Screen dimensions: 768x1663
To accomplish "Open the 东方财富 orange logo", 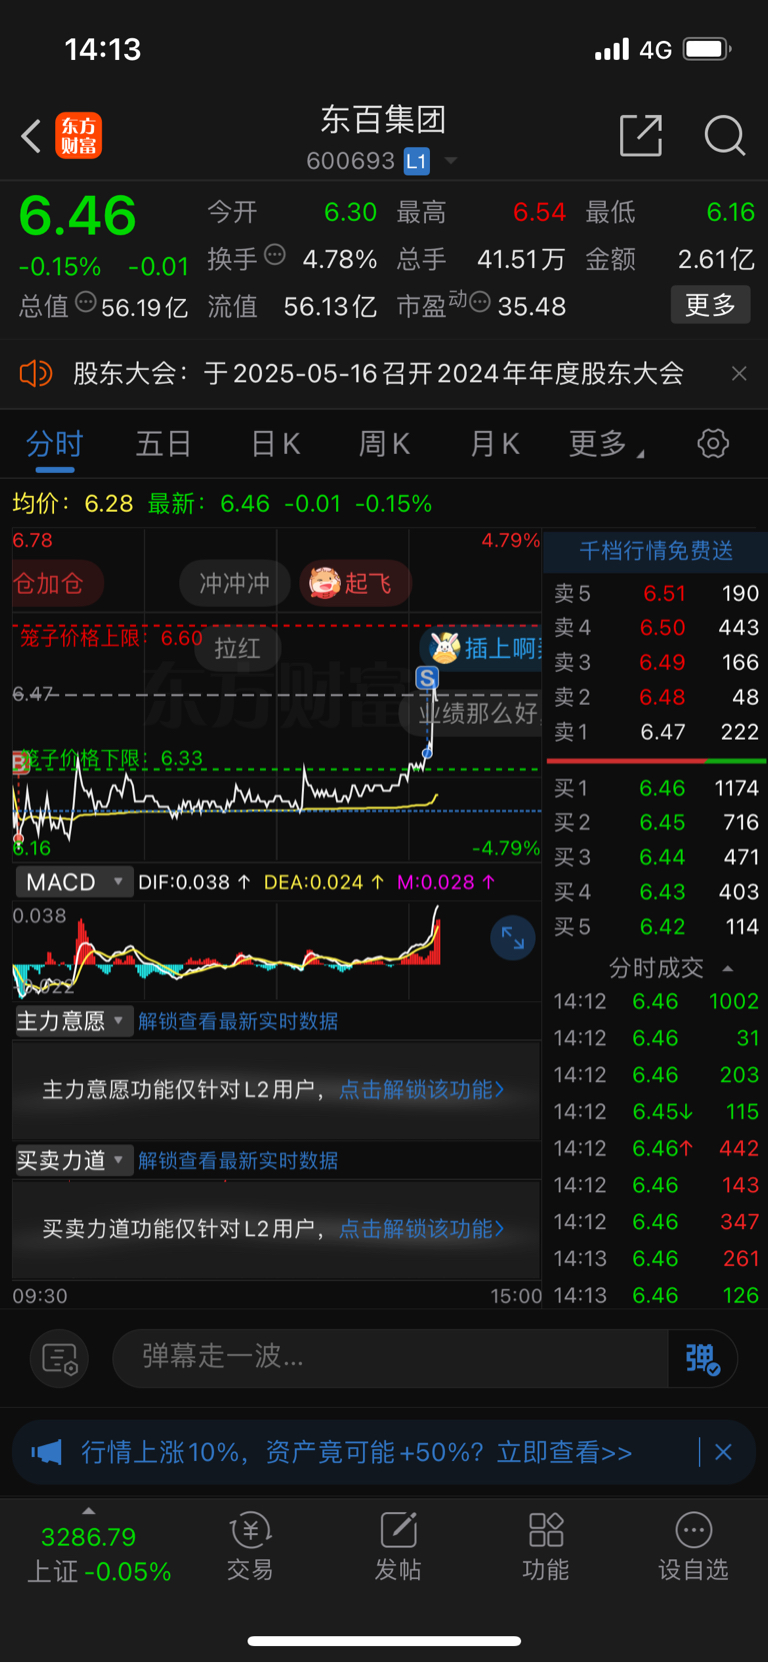I will (x=78, y=136).
